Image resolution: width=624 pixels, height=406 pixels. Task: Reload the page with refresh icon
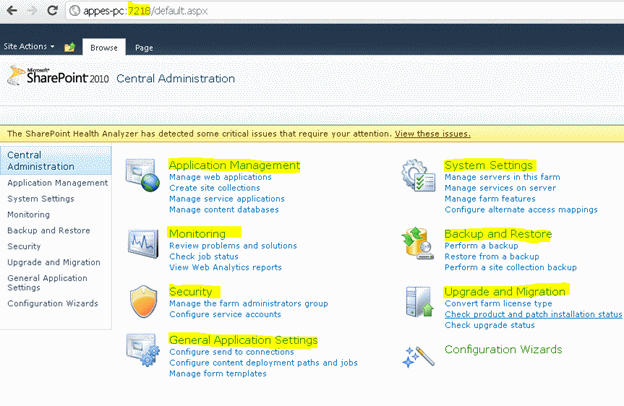pyautogui.click(x=52, y=10)
